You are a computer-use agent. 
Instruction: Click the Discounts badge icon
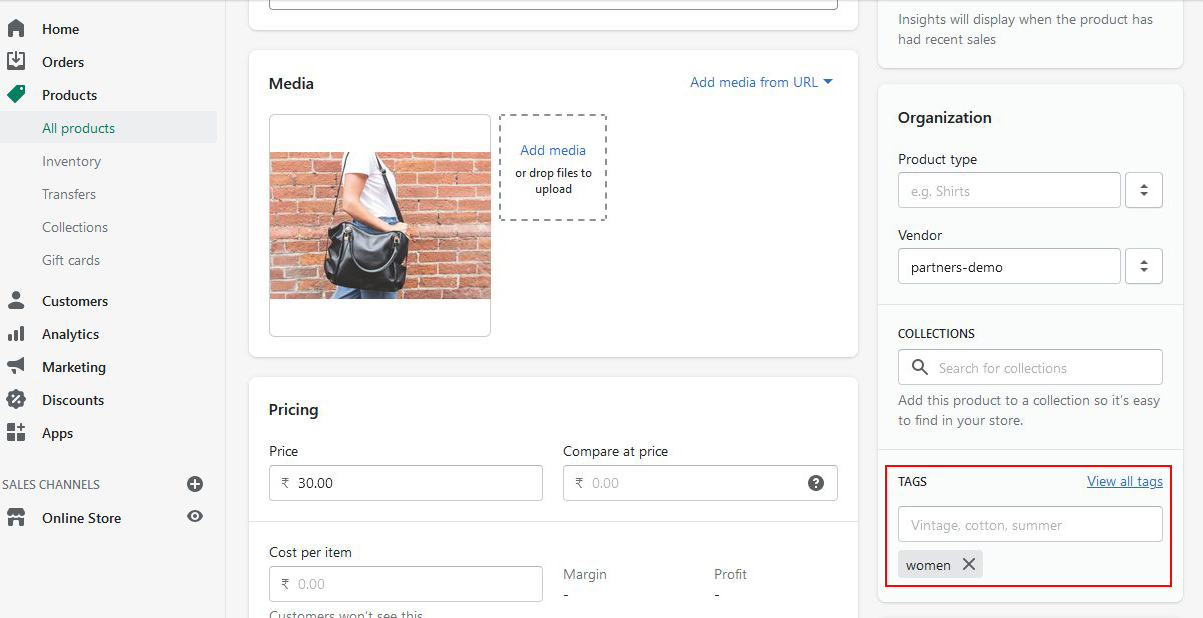[x=16, y=400]
